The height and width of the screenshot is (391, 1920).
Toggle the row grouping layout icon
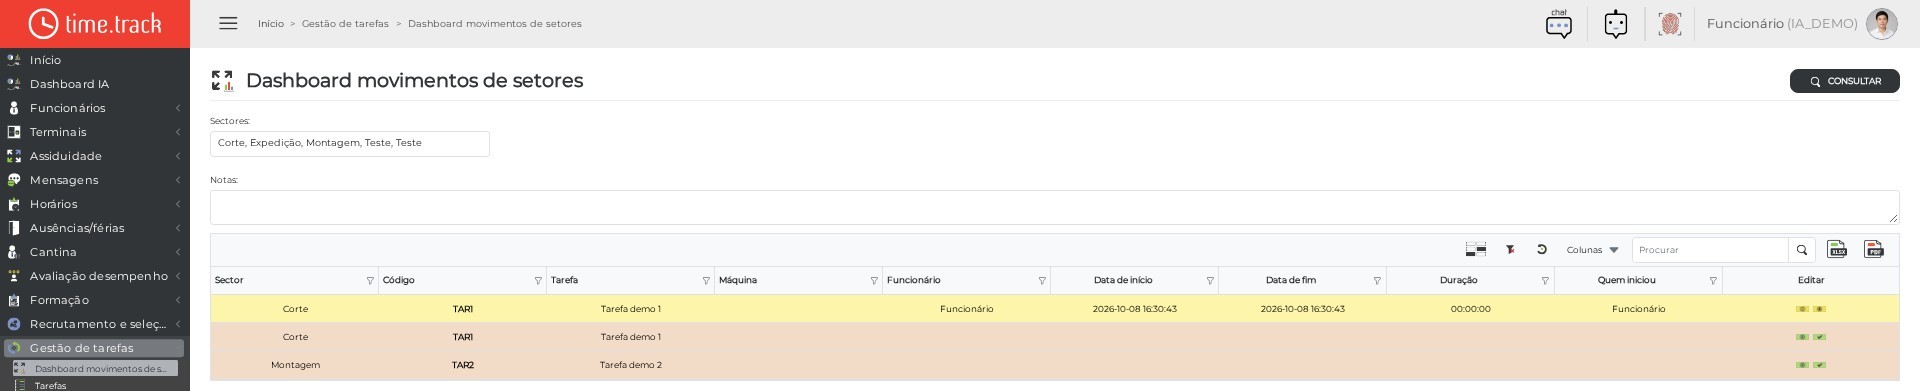tap(1476, 250)
